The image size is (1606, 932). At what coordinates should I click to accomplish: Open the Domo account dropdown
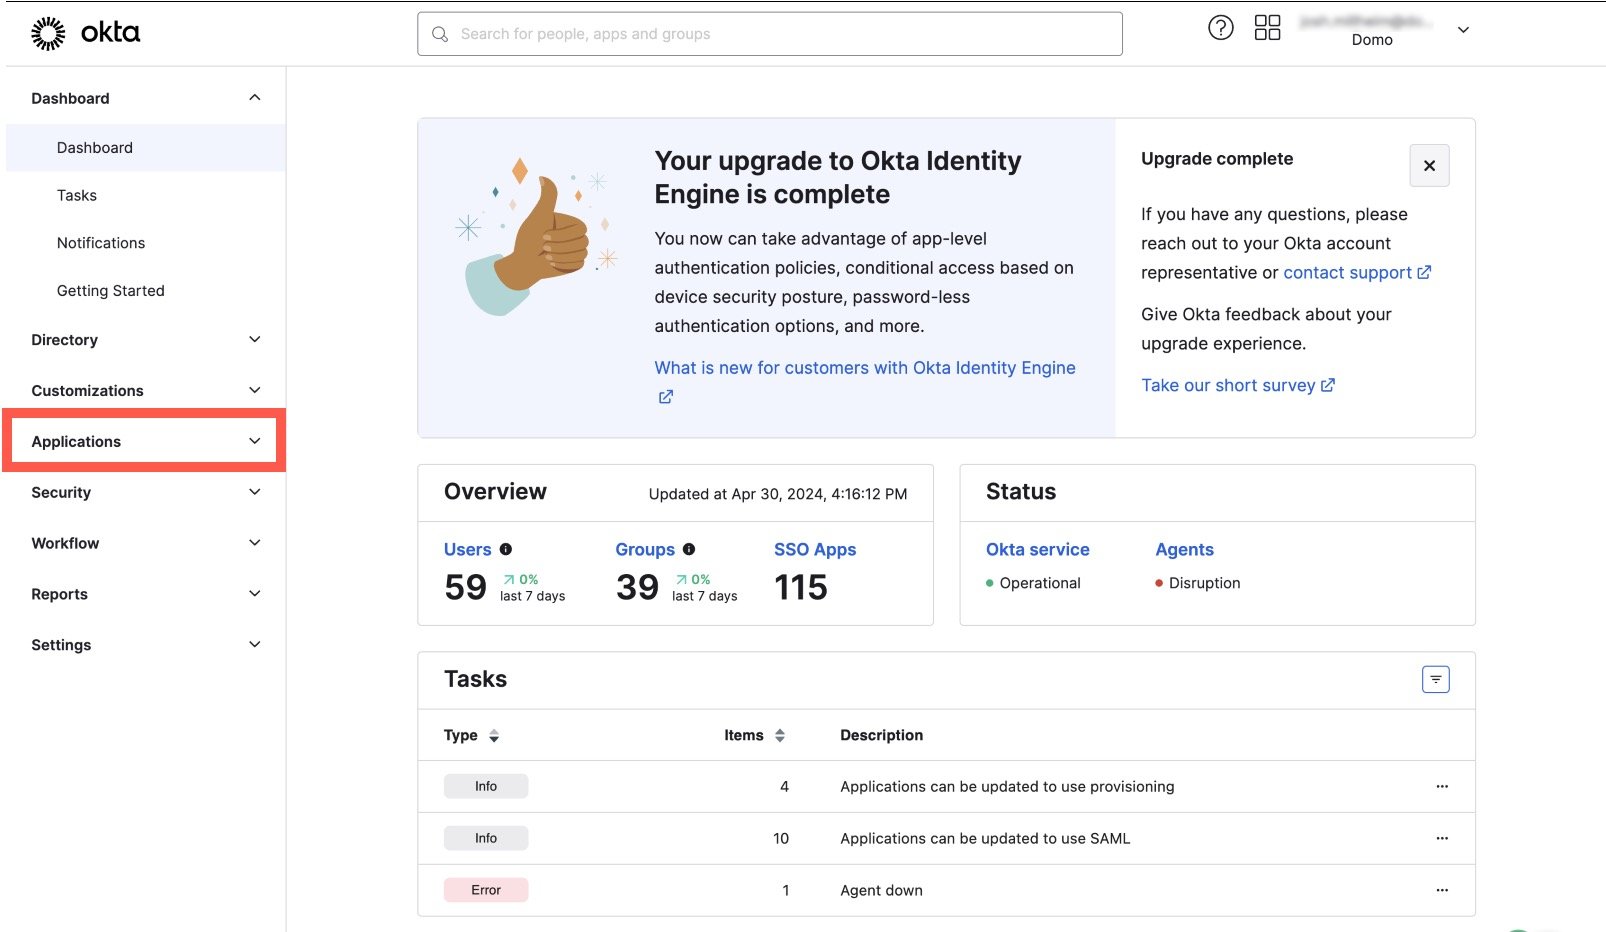[1463, 30]
